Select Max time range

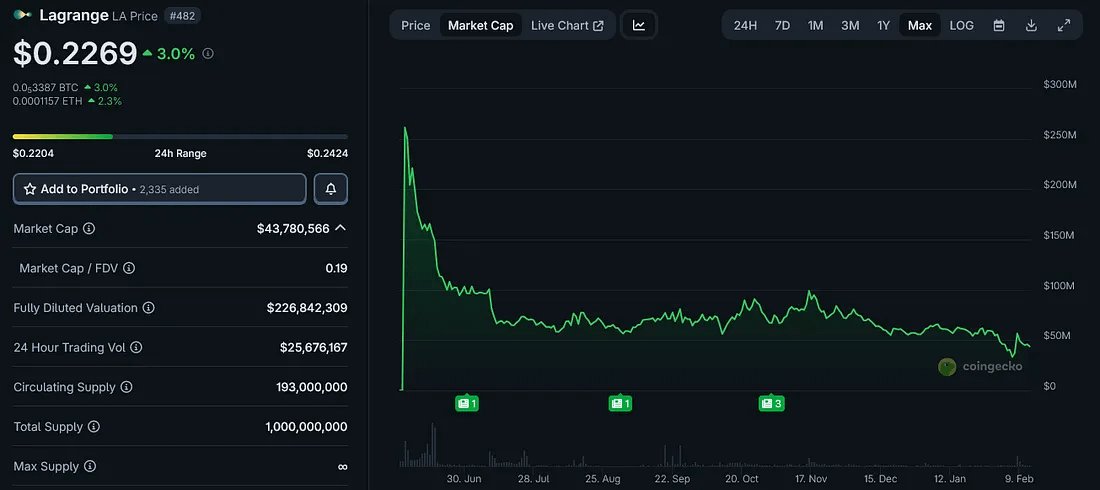pyautogui.click(x=920, y=25)
